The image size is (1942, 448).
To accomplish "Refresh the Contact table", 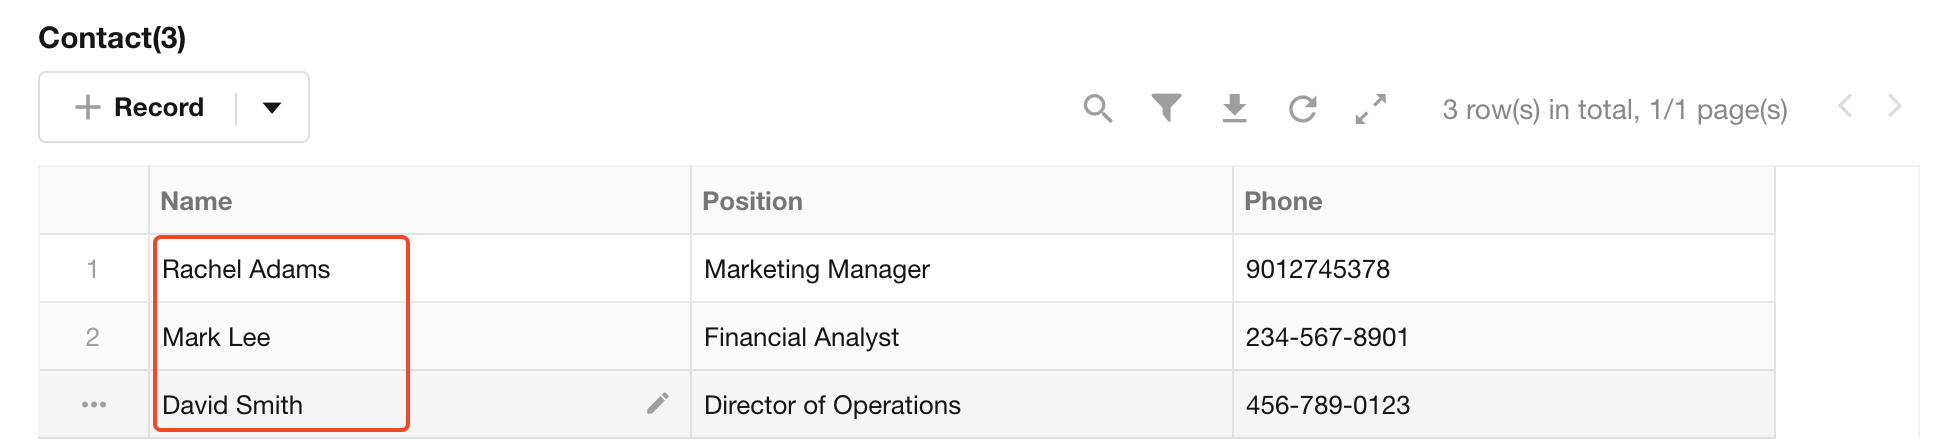I will coord(1303,108).
